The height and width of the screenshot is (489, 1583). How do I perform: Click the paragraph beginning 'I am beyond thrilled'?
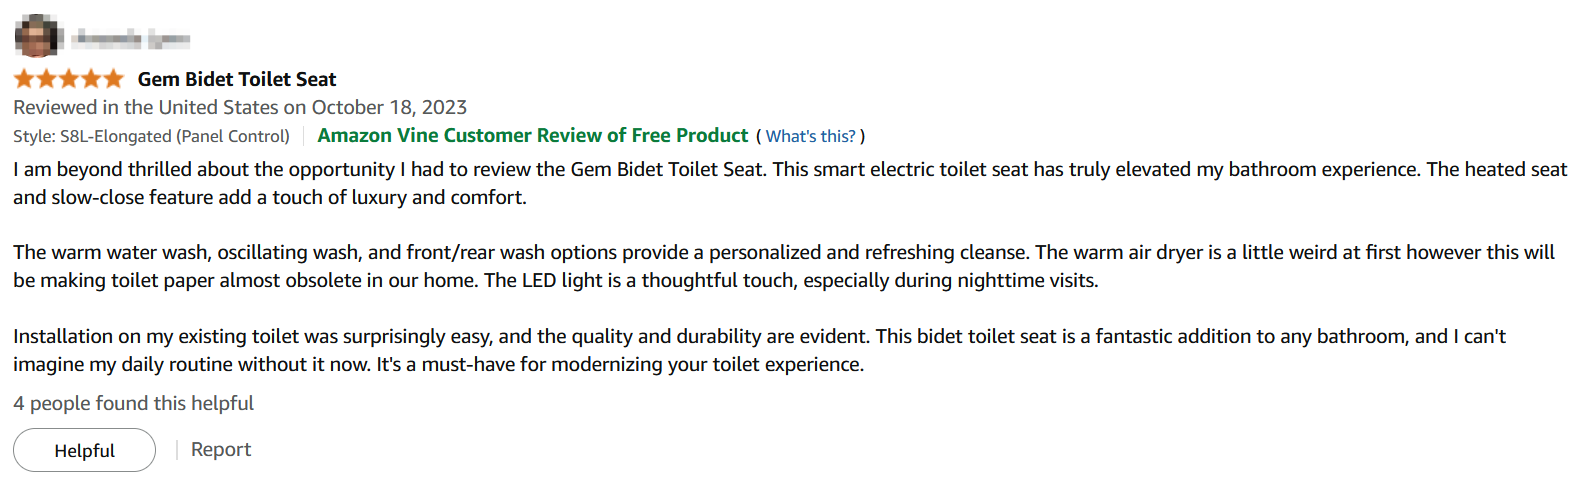790,183
